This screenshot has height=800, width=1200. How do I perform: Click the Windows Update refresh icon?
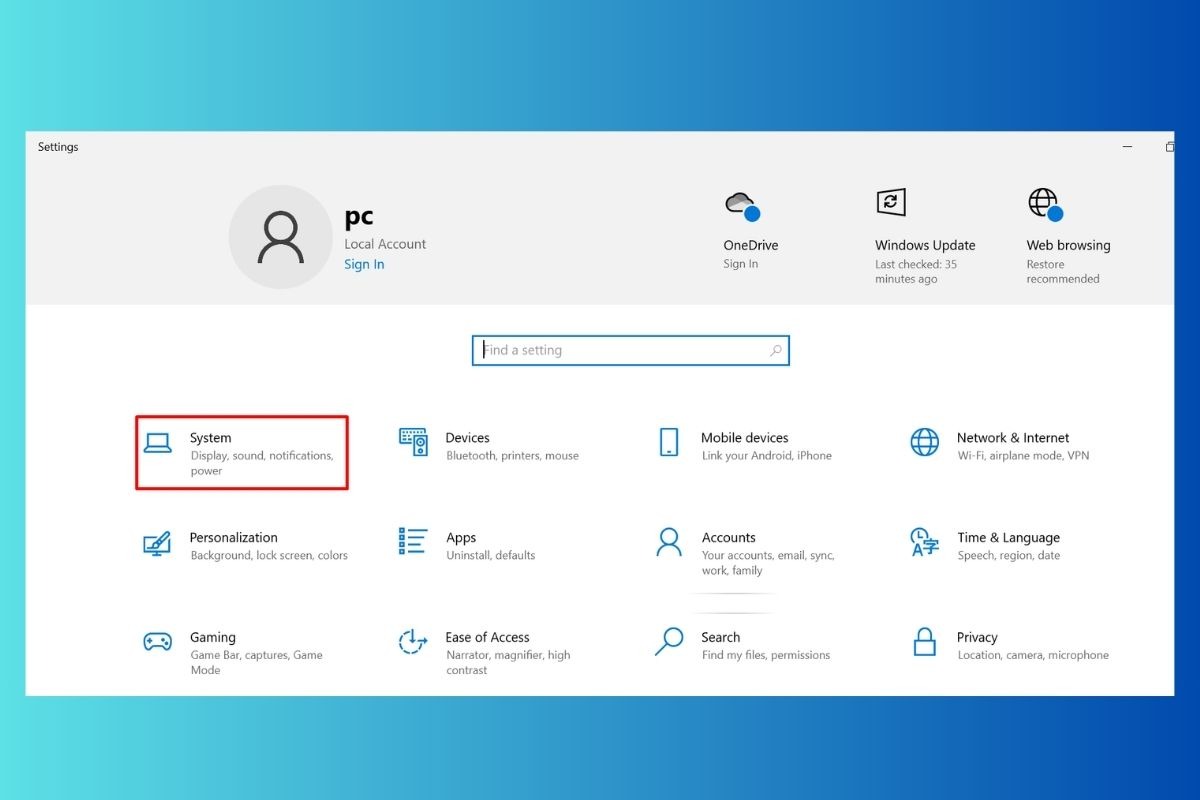(891, 203)
